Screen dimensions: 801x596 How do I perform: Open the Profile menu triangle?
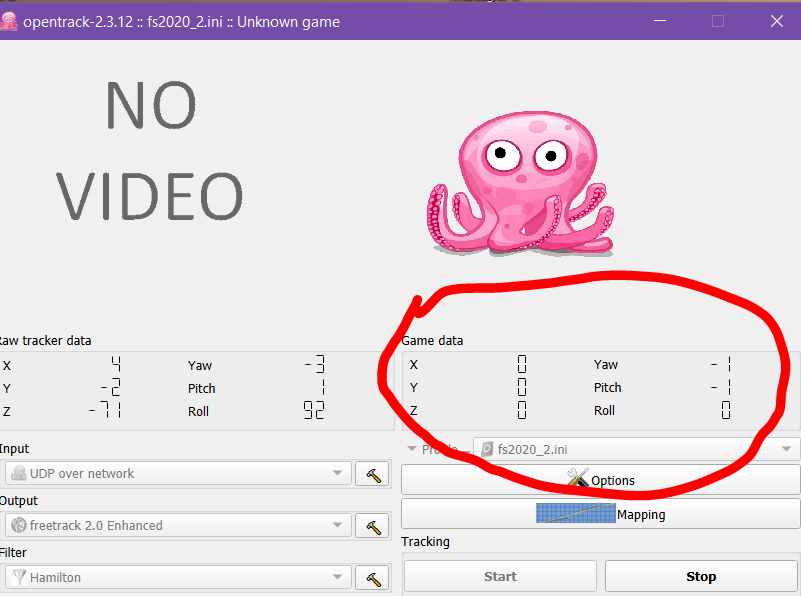click(412, 448)
